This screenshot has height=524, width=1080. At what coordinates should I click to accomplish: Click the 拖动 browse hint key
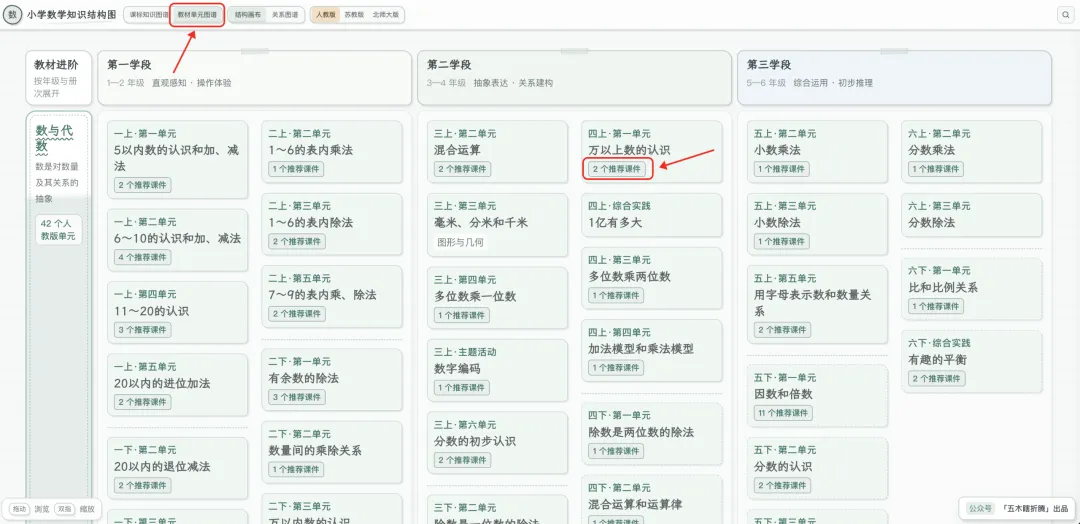(19, 510)
